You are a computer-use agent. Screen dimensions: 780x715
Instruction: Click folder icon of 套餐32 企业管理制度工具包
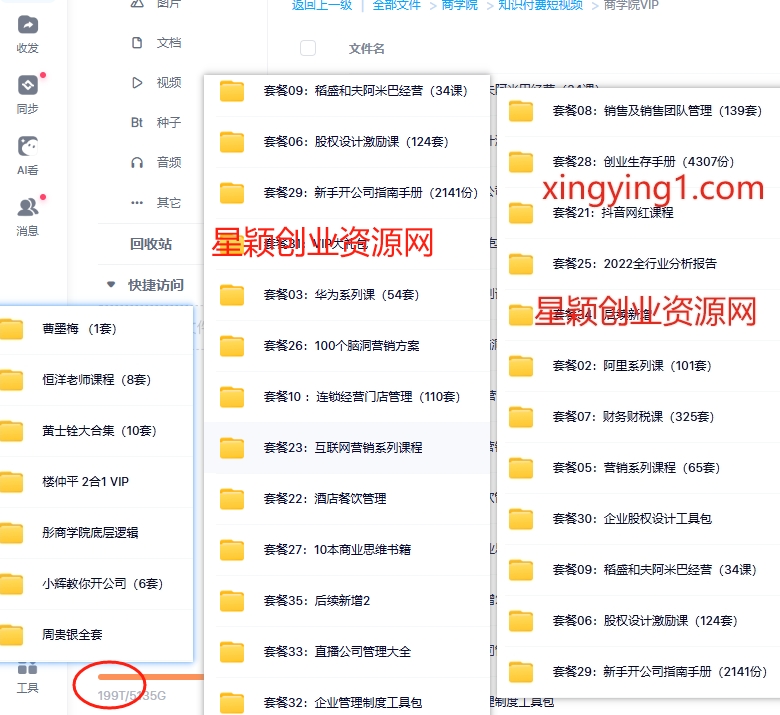(x=232, y=703)
